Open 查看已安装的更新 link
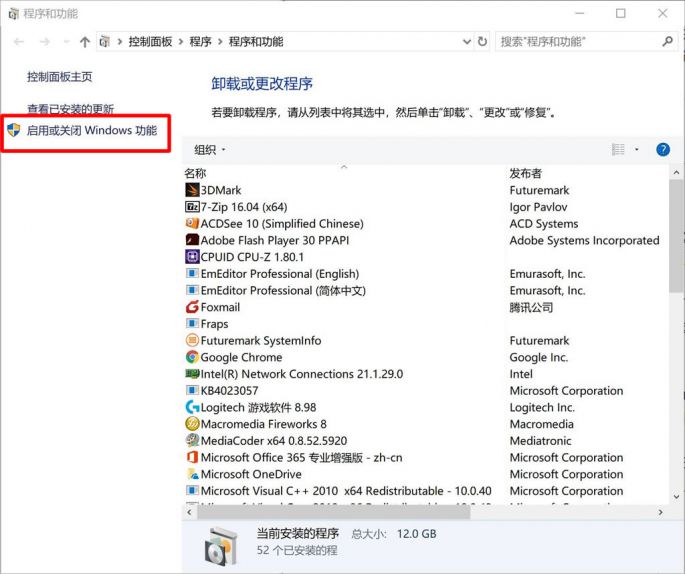This screenshot has width=685, height=574. 70,109
